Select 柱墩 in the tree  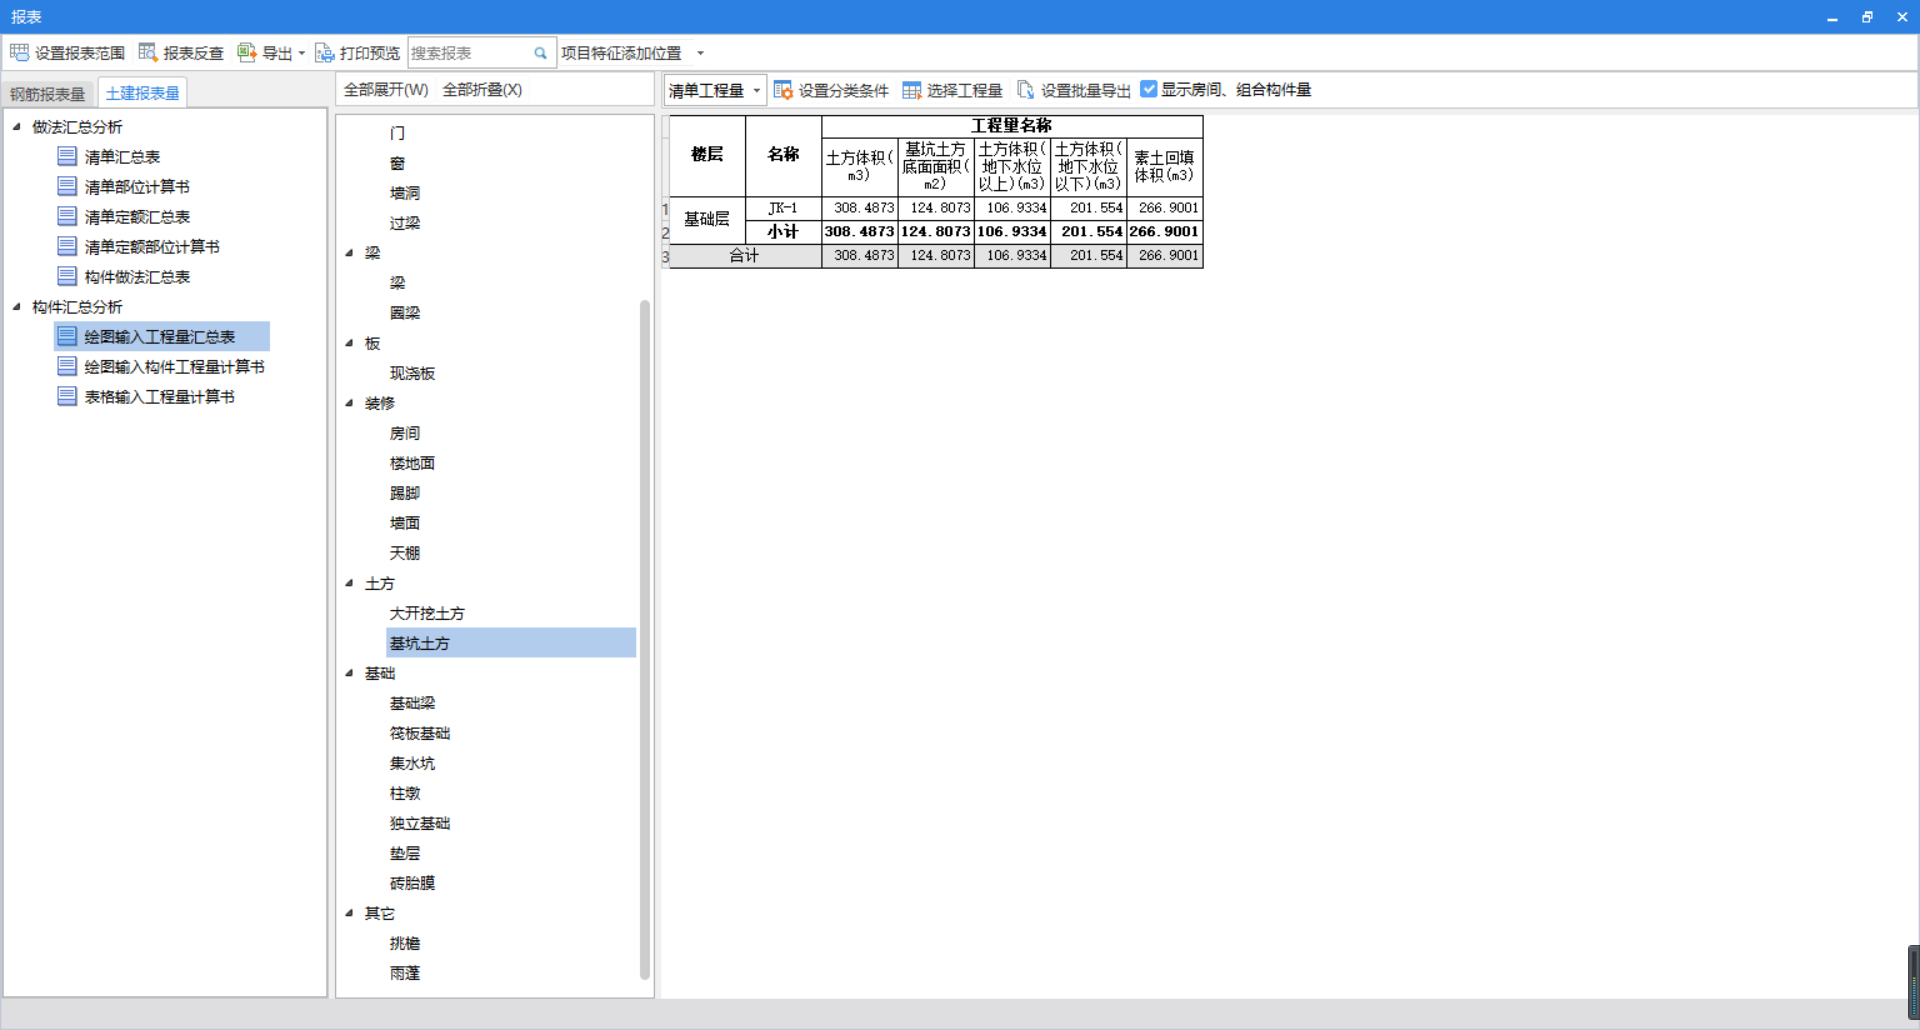click(x=405, y=793)
